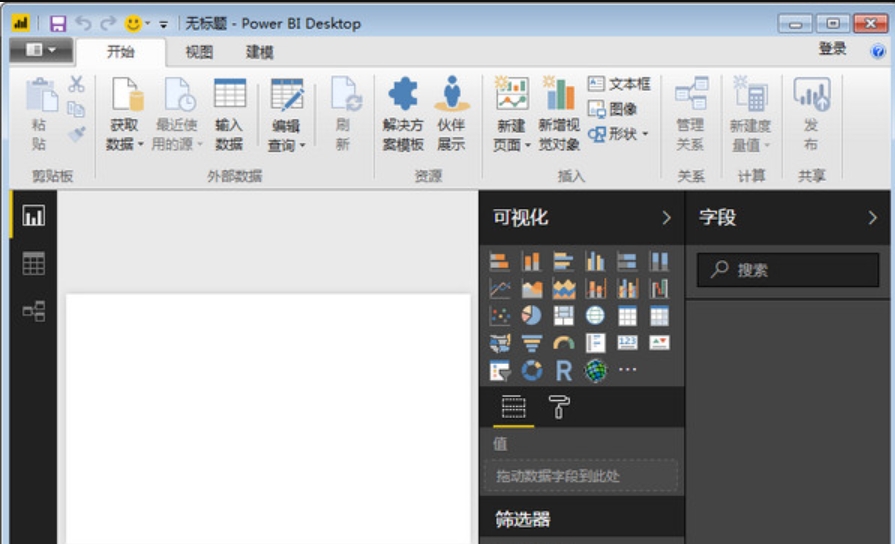
Task: Open the Quick Access Toolbar customize arrow
Action: 163,24
